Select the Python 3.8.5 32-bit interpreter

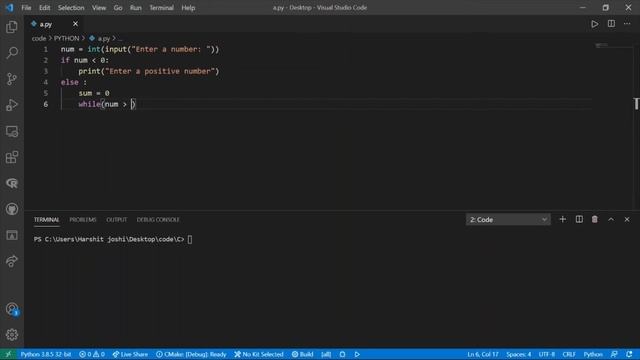[x=46, y=354]
